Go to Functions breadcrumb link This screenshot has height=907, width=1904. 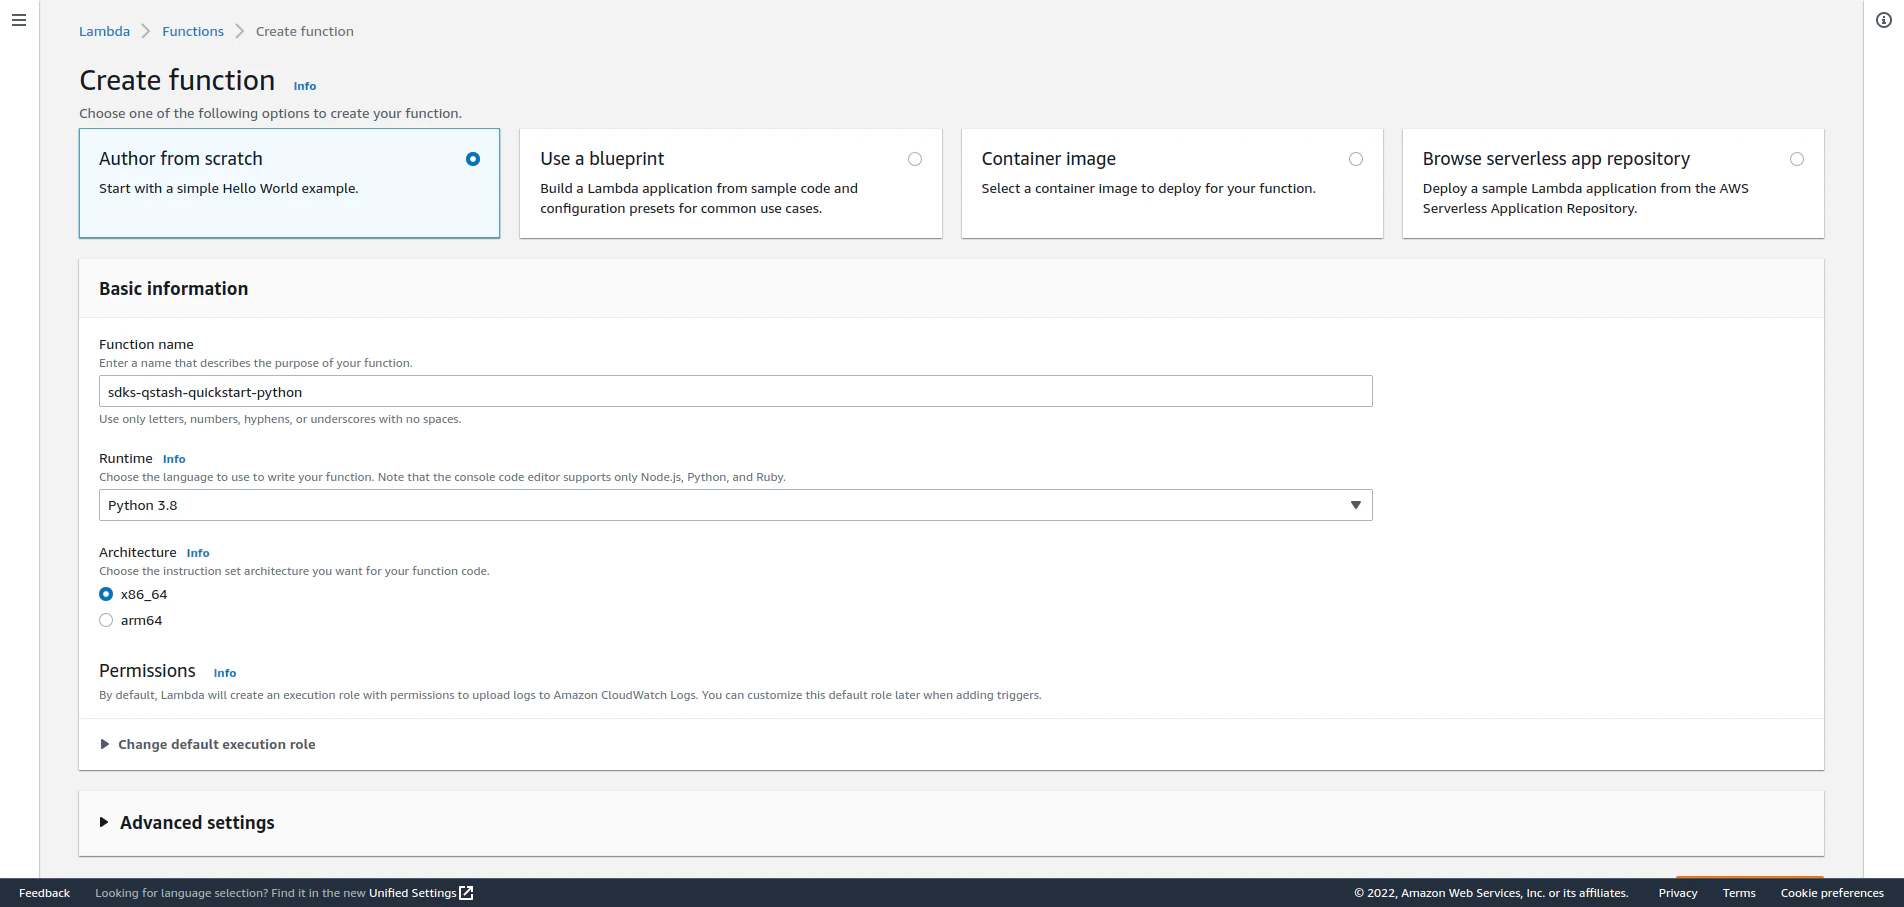coord(193,31)
